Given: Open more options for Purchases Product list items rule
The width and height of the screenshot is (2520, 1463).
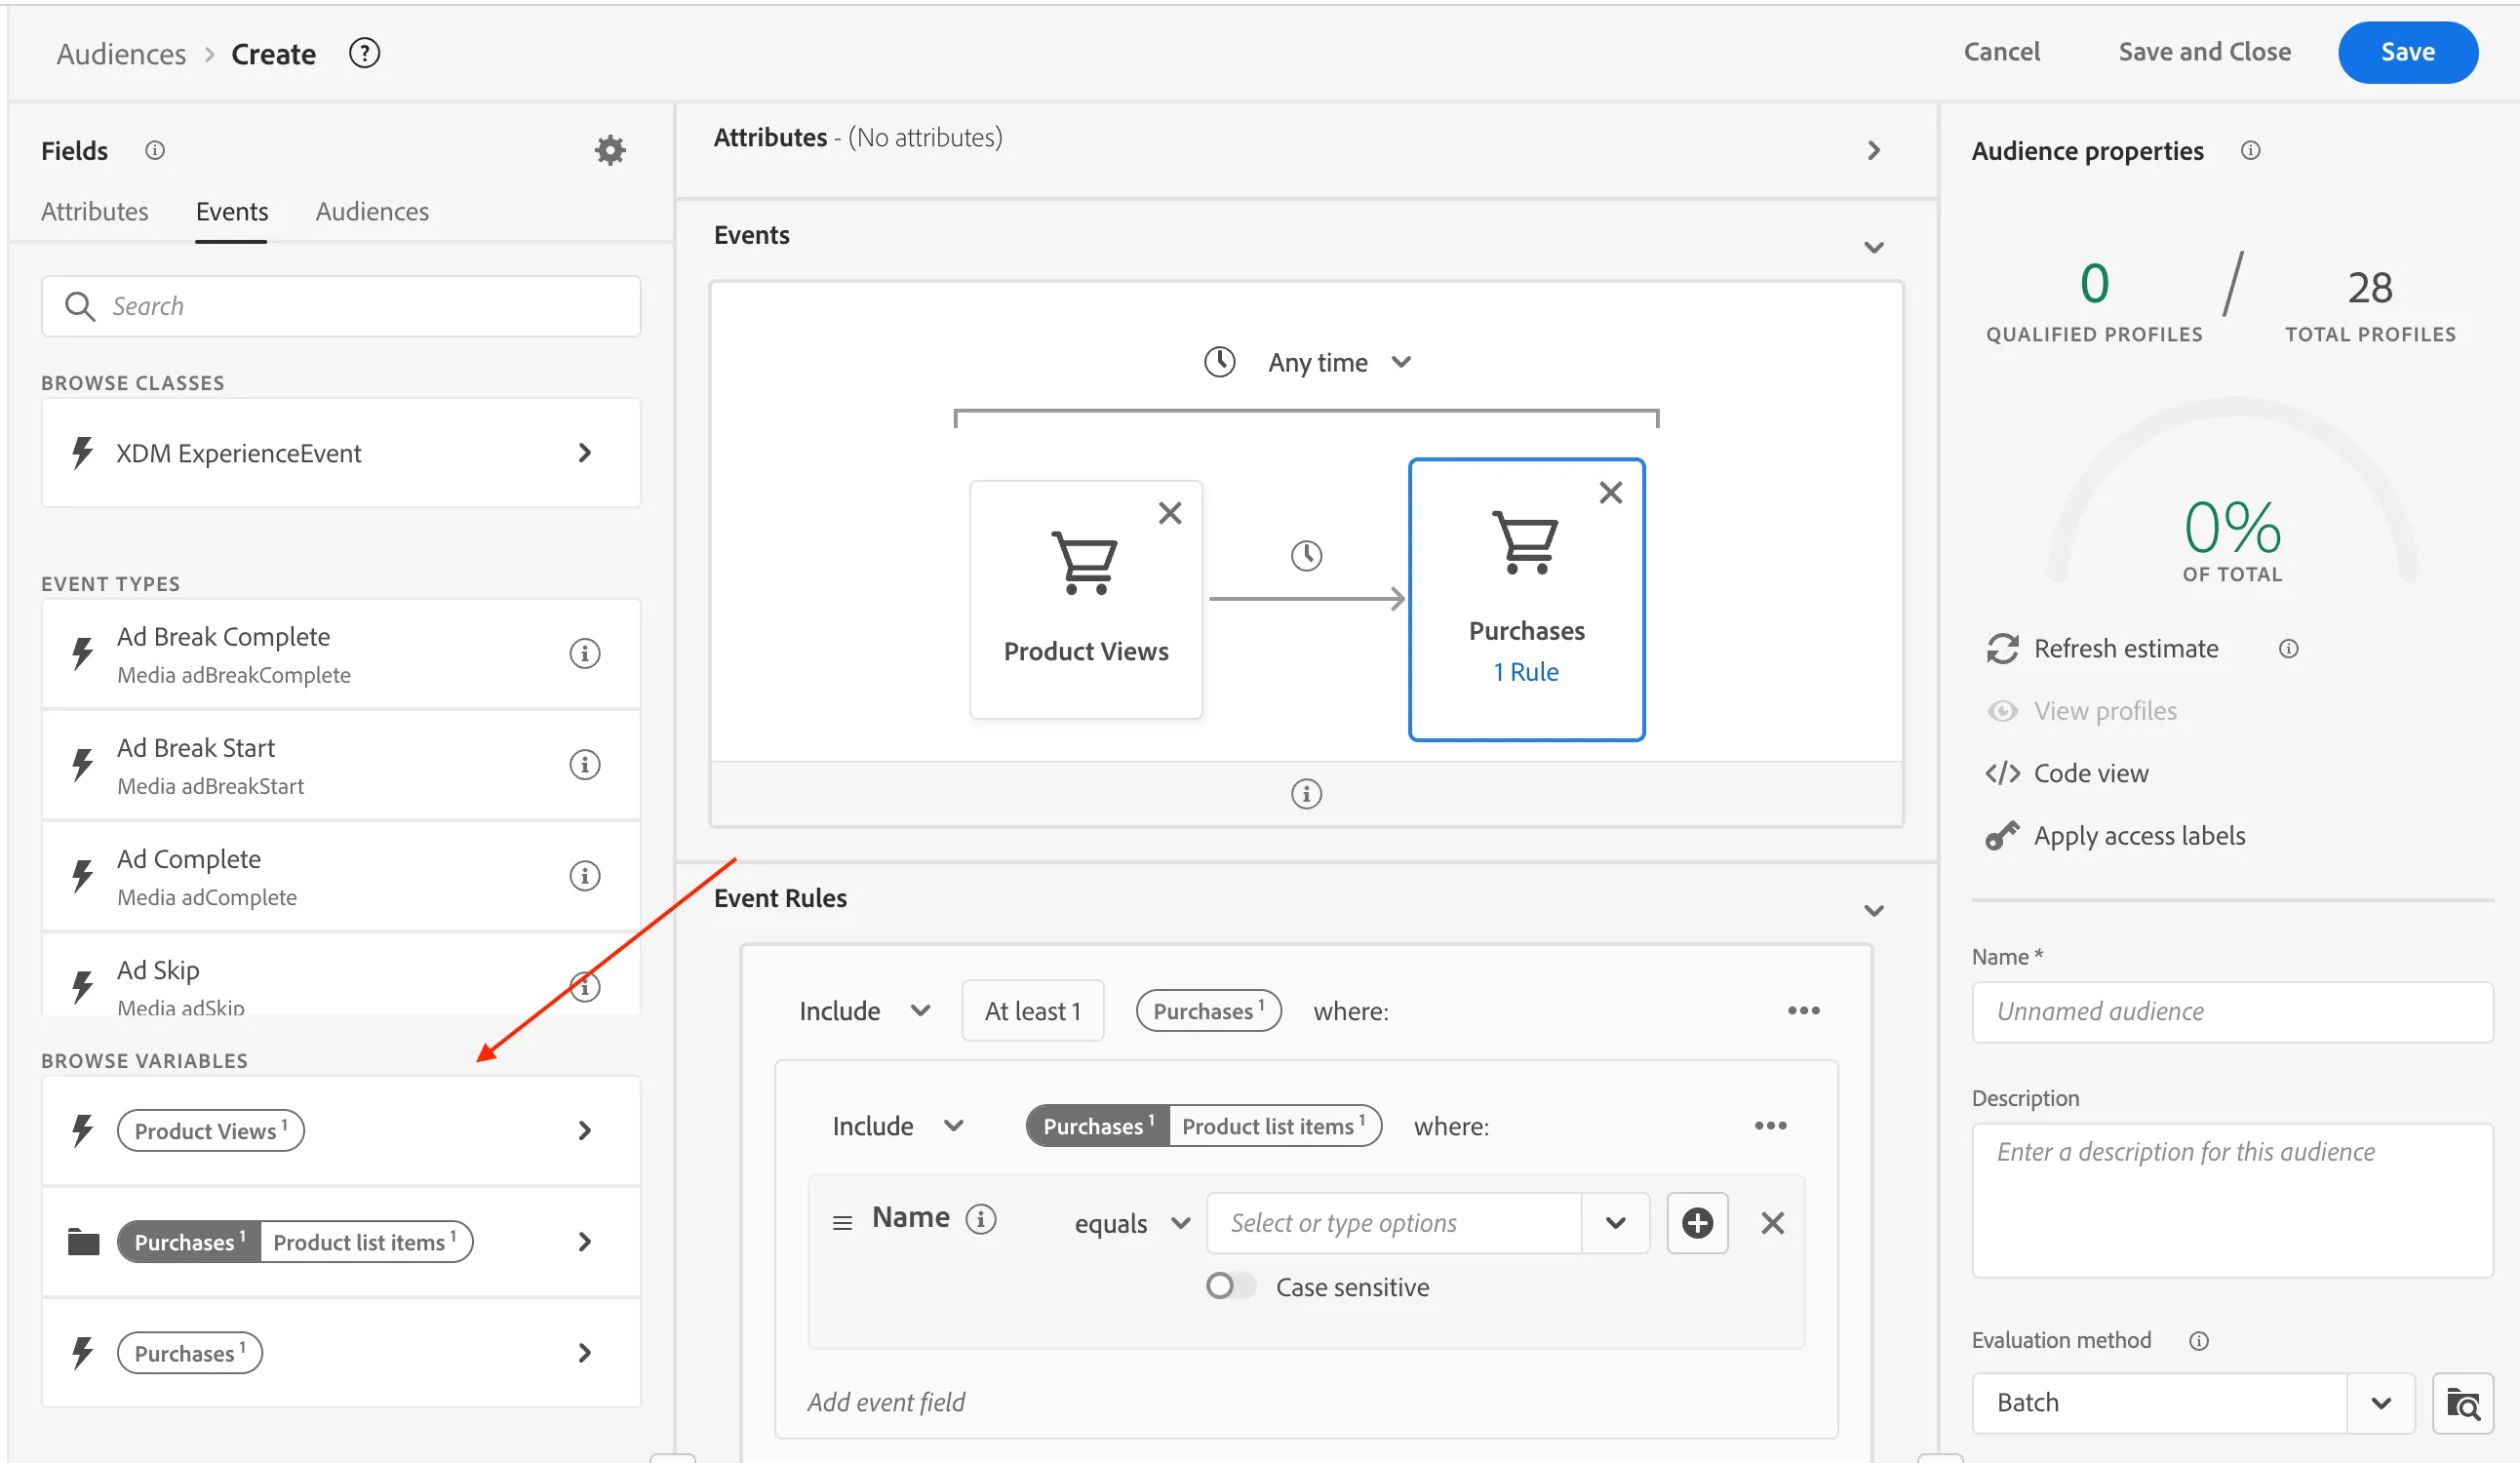Looking at the screenshot, I should (x=1769, y=1126).
